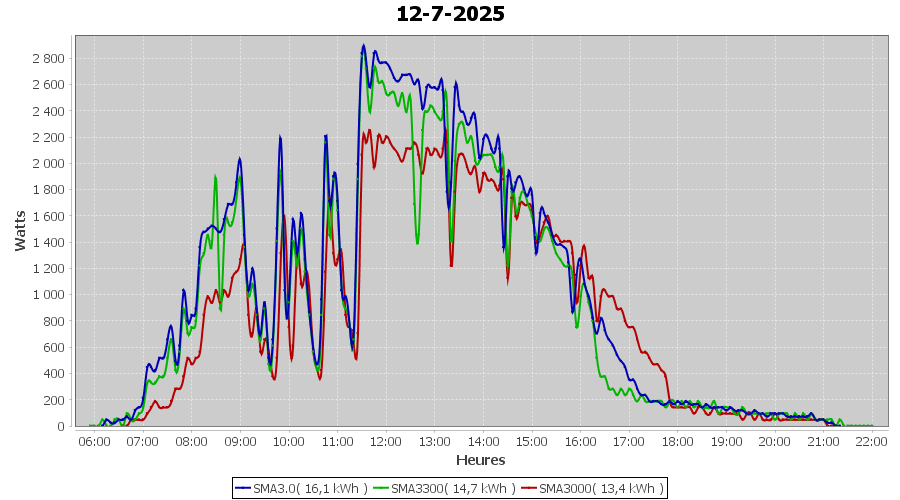Click the 11:00 time tick label
The width and height of the screenshot is (900, 500).
[338, 441]
